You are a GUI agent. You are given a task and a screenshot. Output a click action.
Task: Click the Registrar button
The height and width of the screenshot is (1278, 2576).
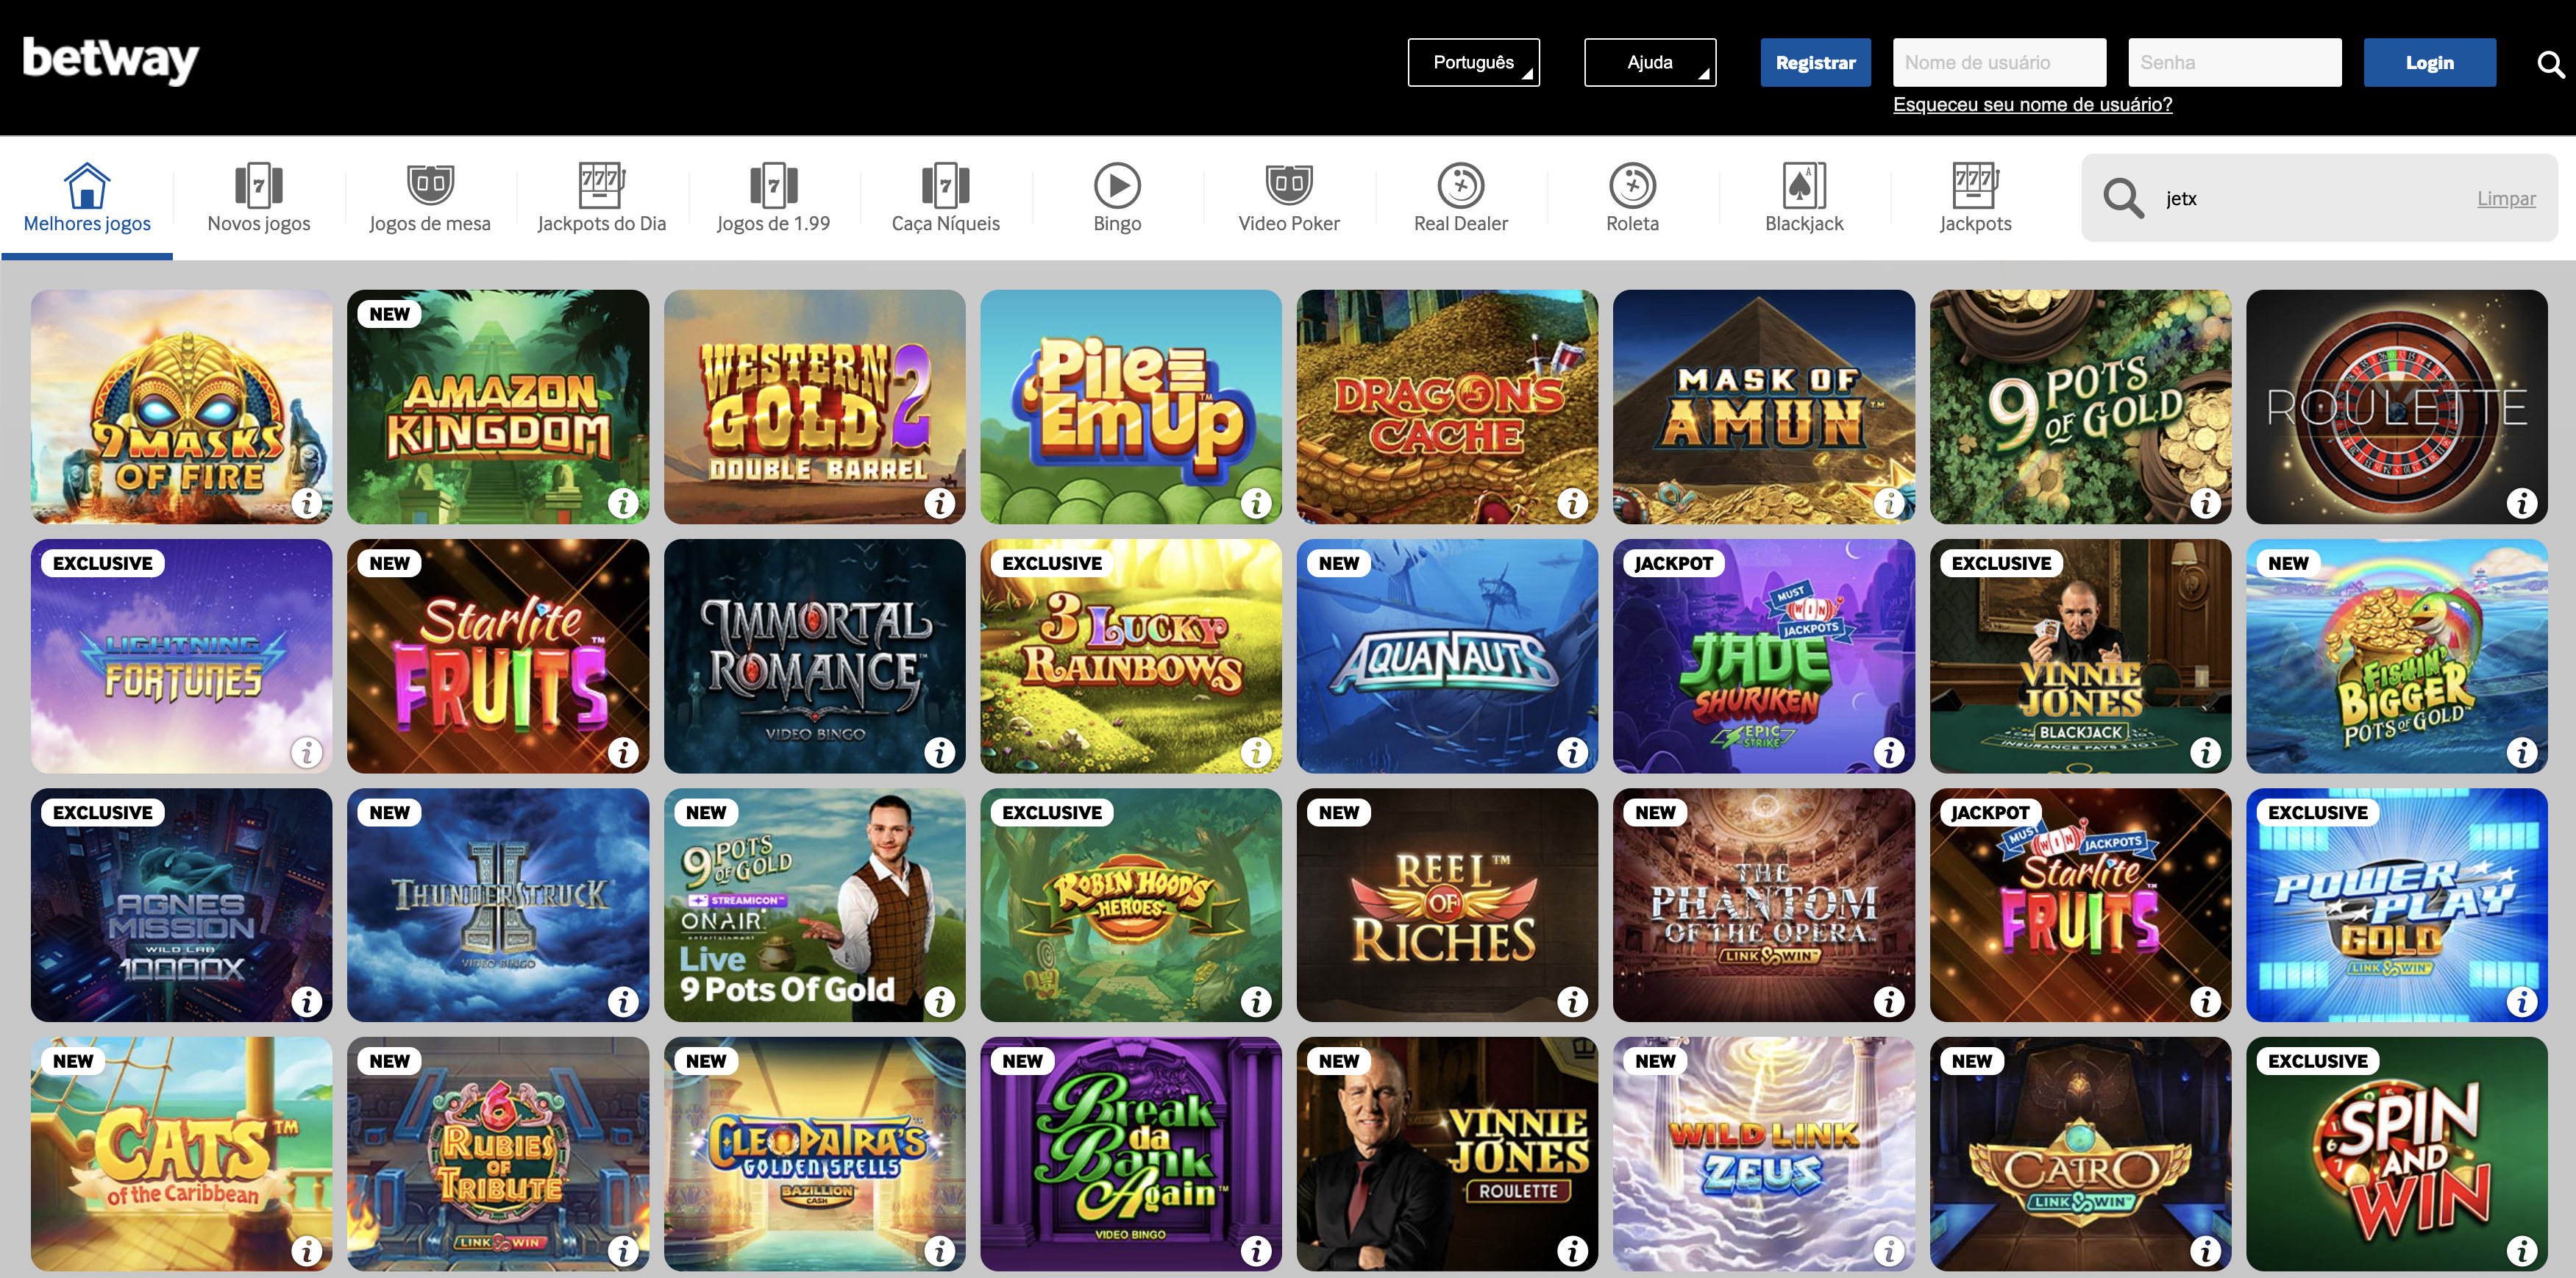[x=1815, y=62]
